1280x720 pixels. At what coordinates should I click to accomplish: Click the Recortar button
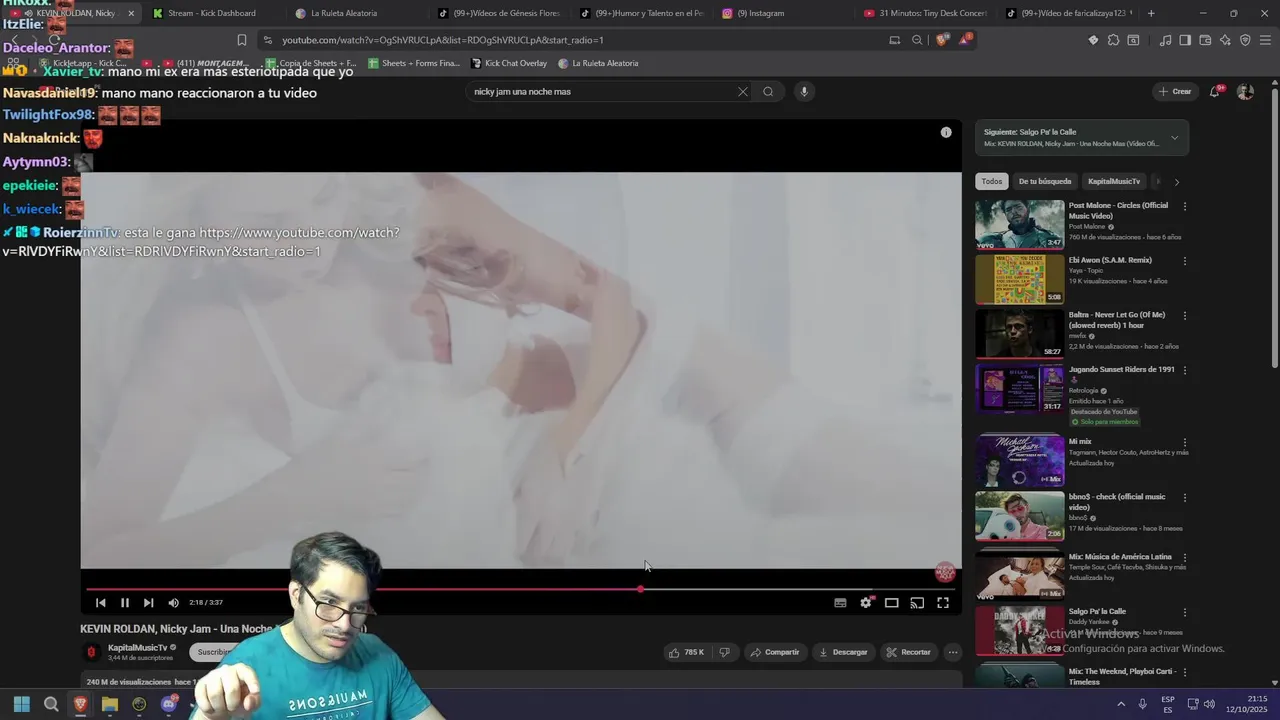(x=908, y=652)
